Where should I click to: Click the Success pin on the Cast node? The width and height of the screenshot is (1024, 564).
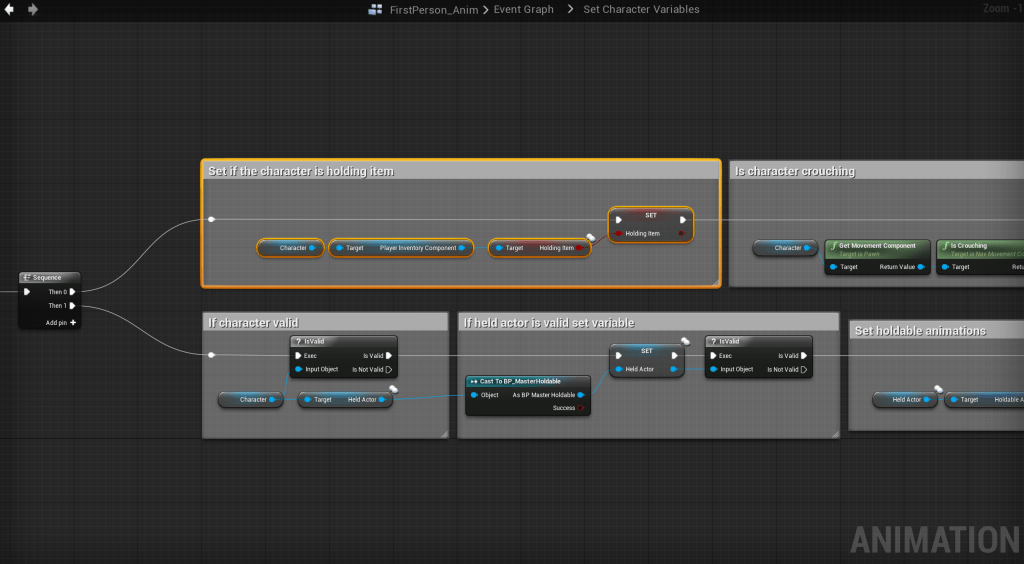coord(581,408)
